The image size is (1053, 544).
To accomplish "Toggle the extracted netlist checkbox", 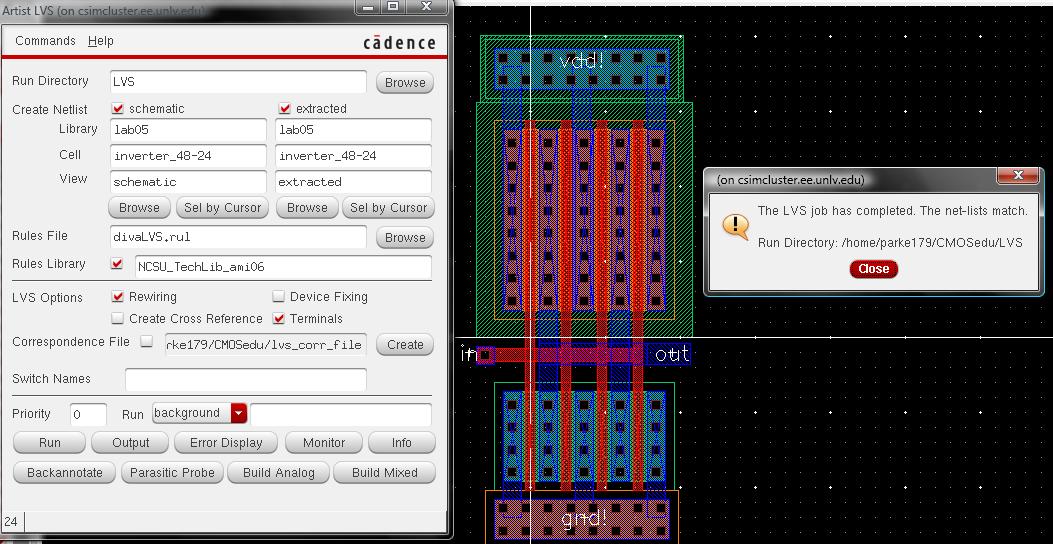I will coord(285,108).
